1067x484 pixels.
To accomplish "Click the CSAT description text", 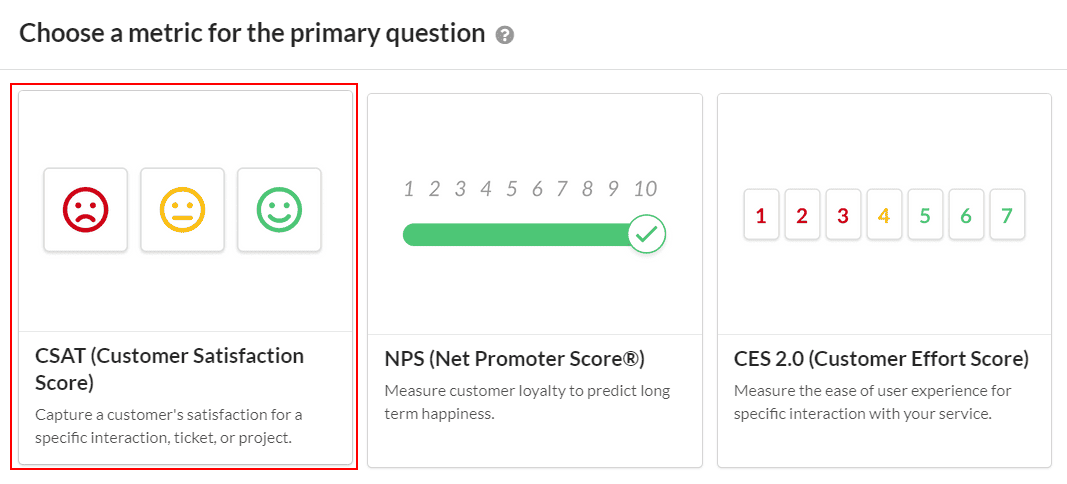I will (169, 426).
